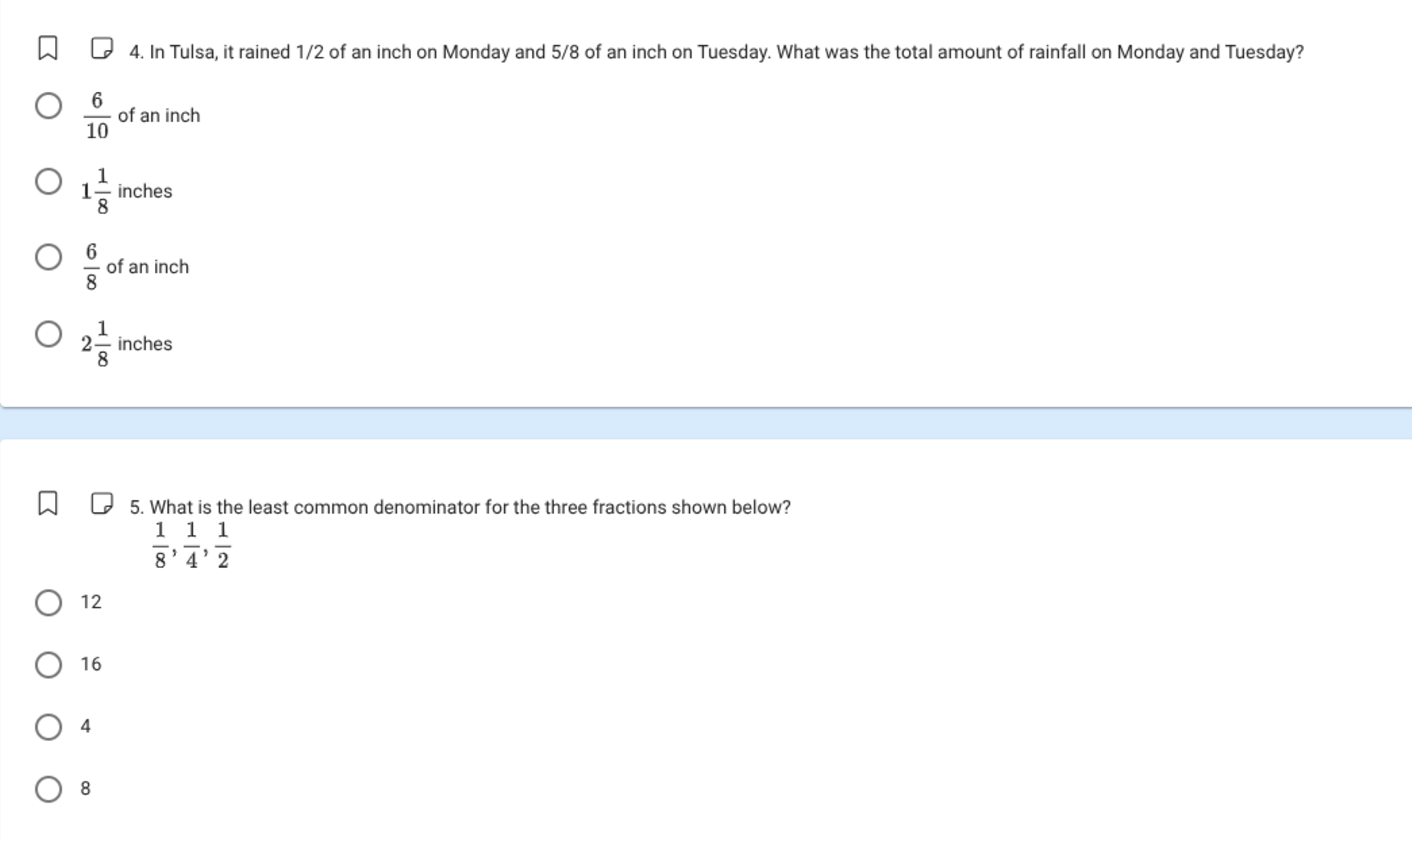Choose the 1 1/8 inches option
This screenshot has height=842, width=1412.
click(48, 181)
